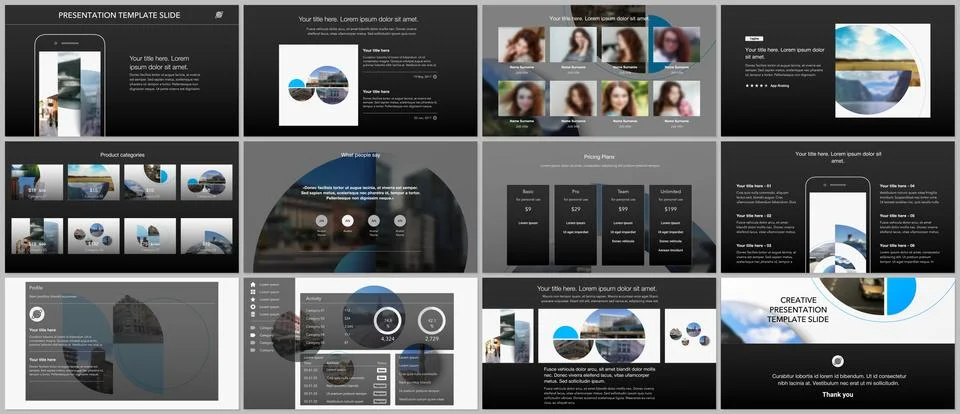Image resolution: width=960 pixels, height=414 pixels.
Task: Click the round logo on the Profile slide
Action: (x=37, y=314)
